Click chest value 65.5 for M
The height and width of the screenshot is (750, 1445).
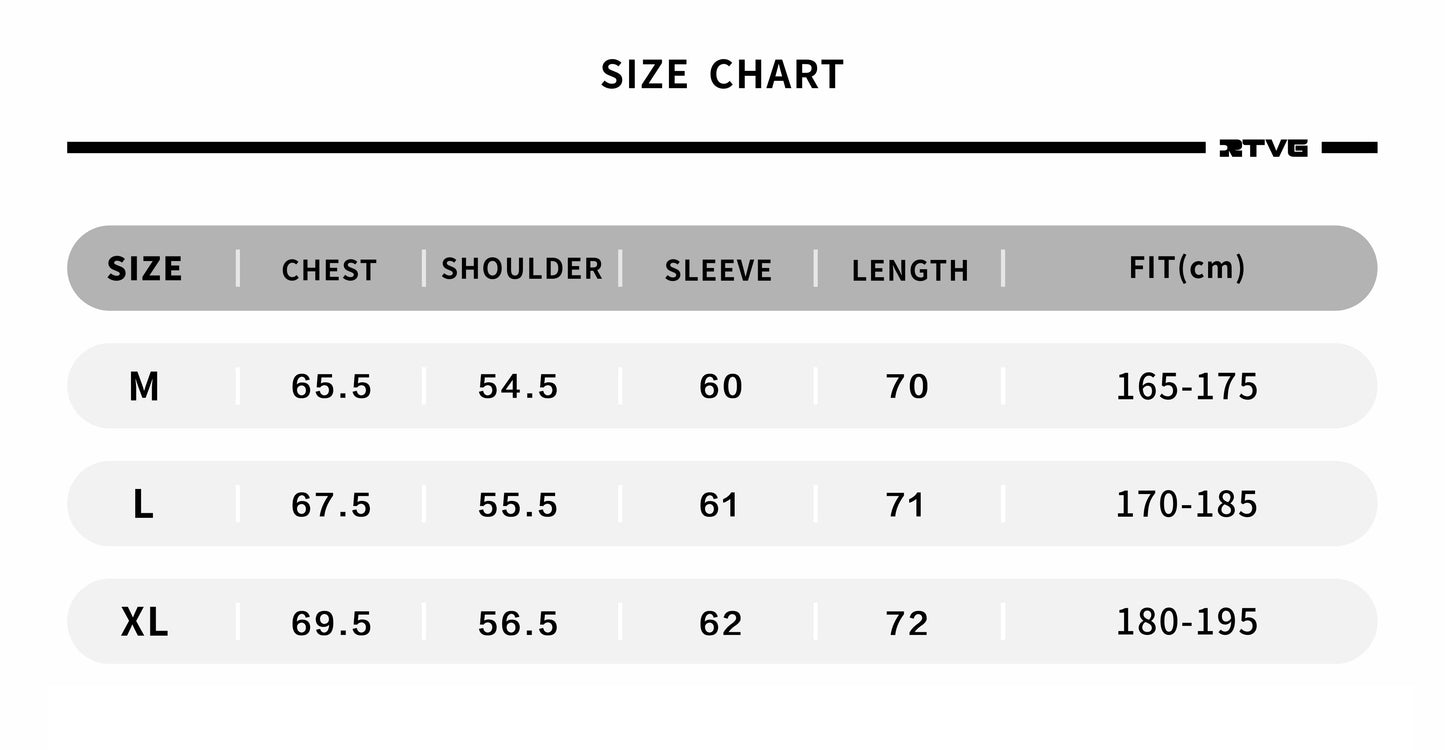click(x=331, y=387)
